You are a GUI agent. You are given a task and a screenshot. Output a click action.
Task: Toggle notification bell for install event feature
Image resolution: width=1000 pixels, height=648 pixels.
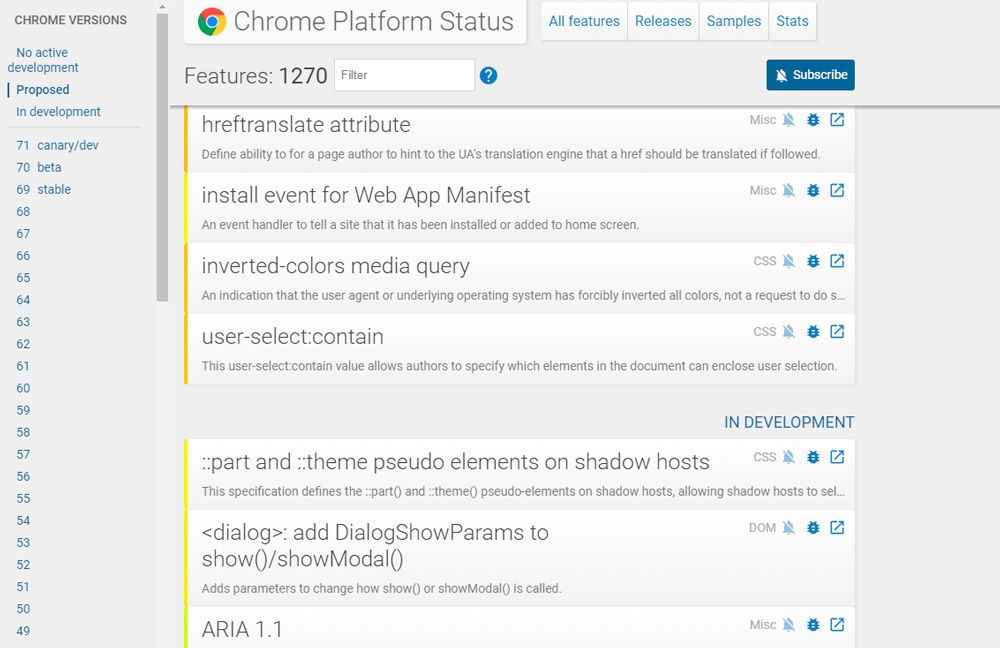789,191
